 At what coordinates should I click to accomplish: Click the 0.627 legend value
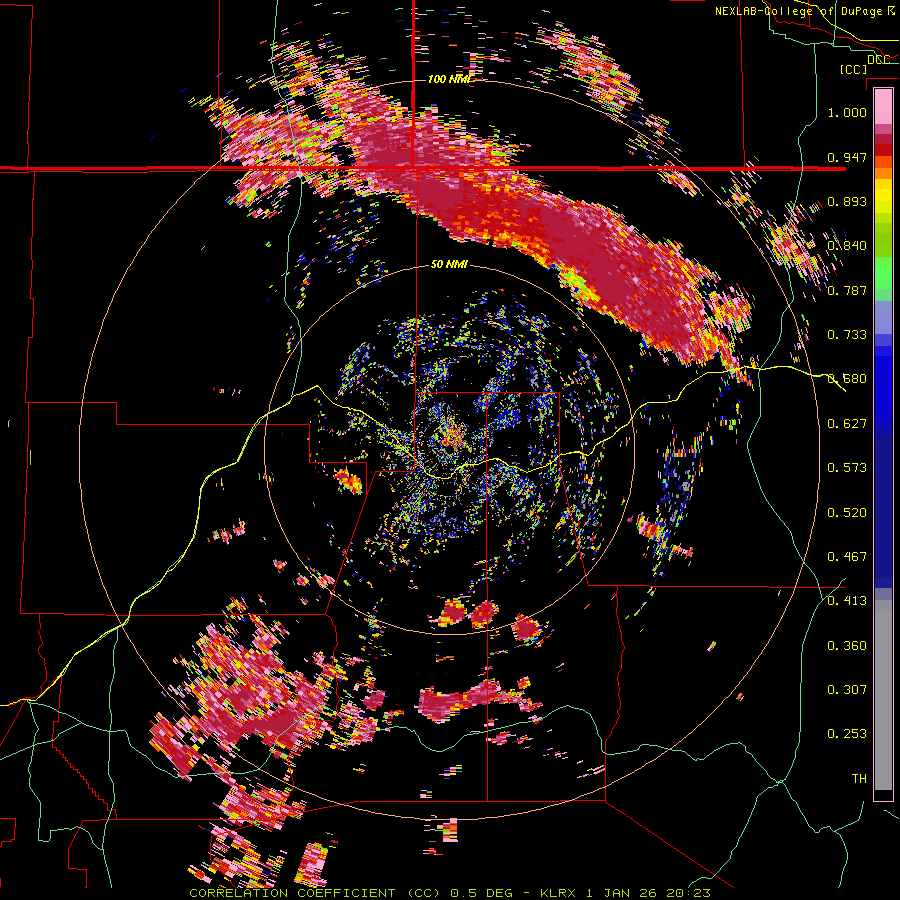click(847, 423)
